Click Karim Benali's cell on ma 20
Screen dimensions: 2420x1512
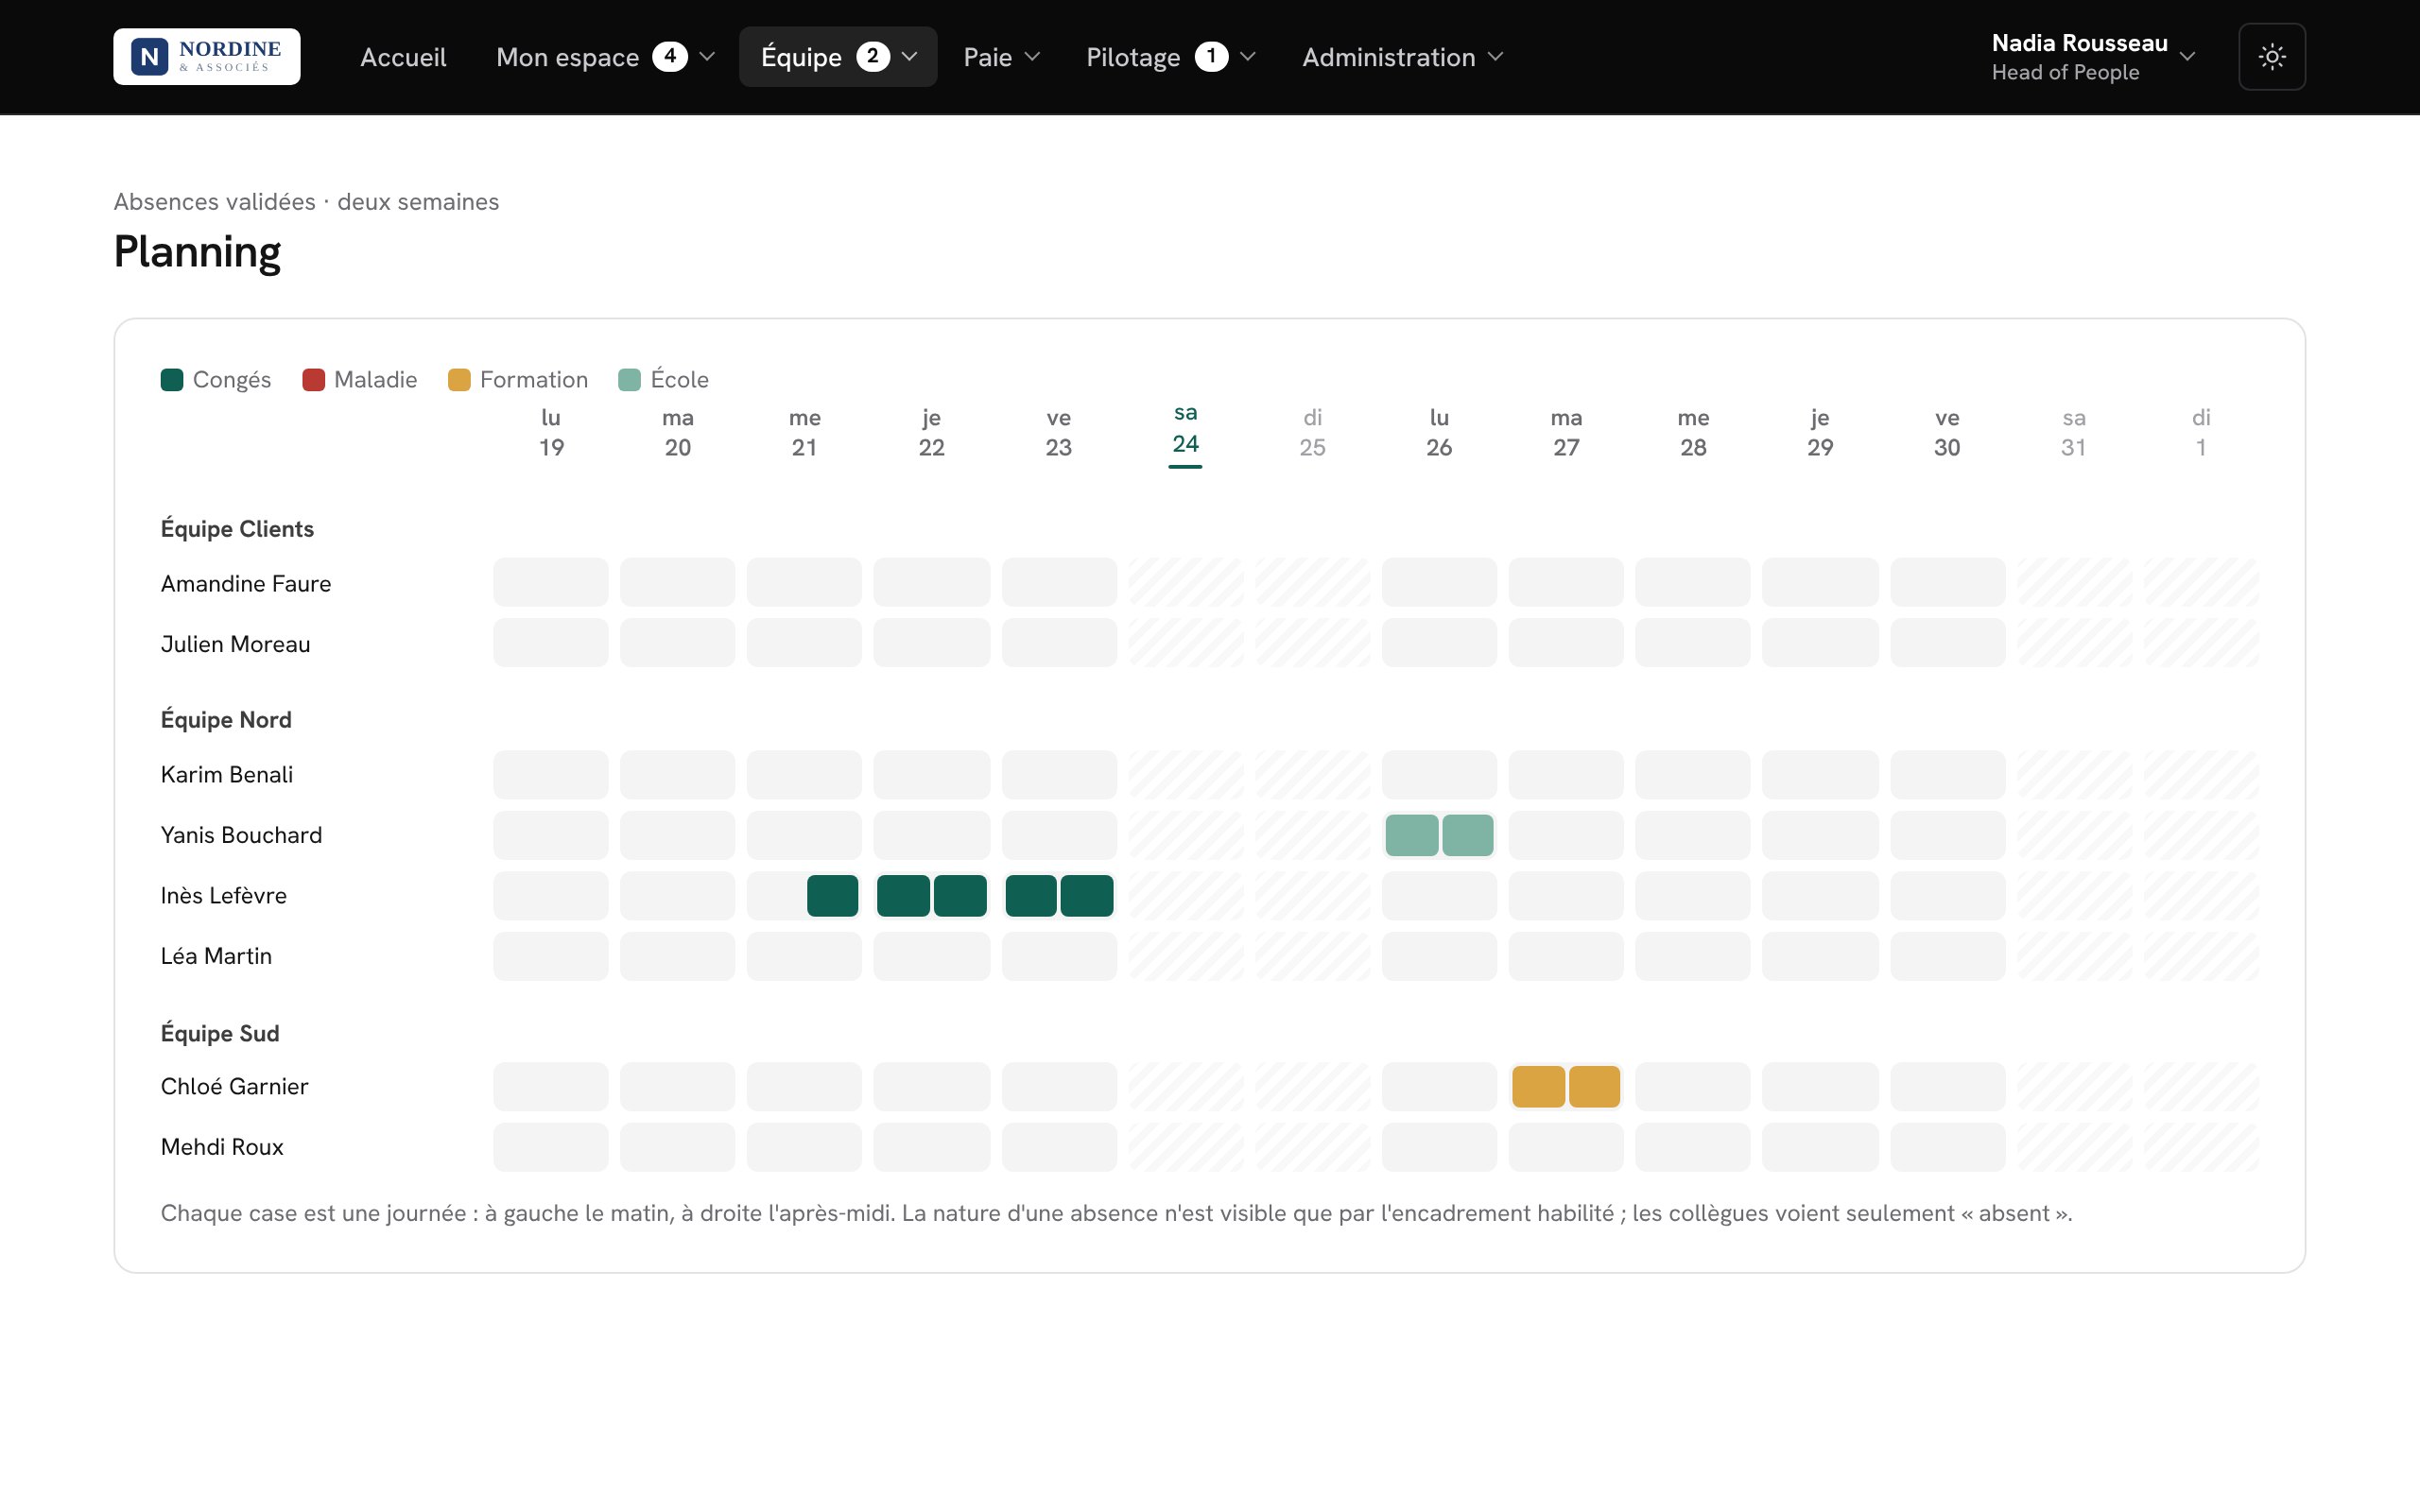point(677,775)
